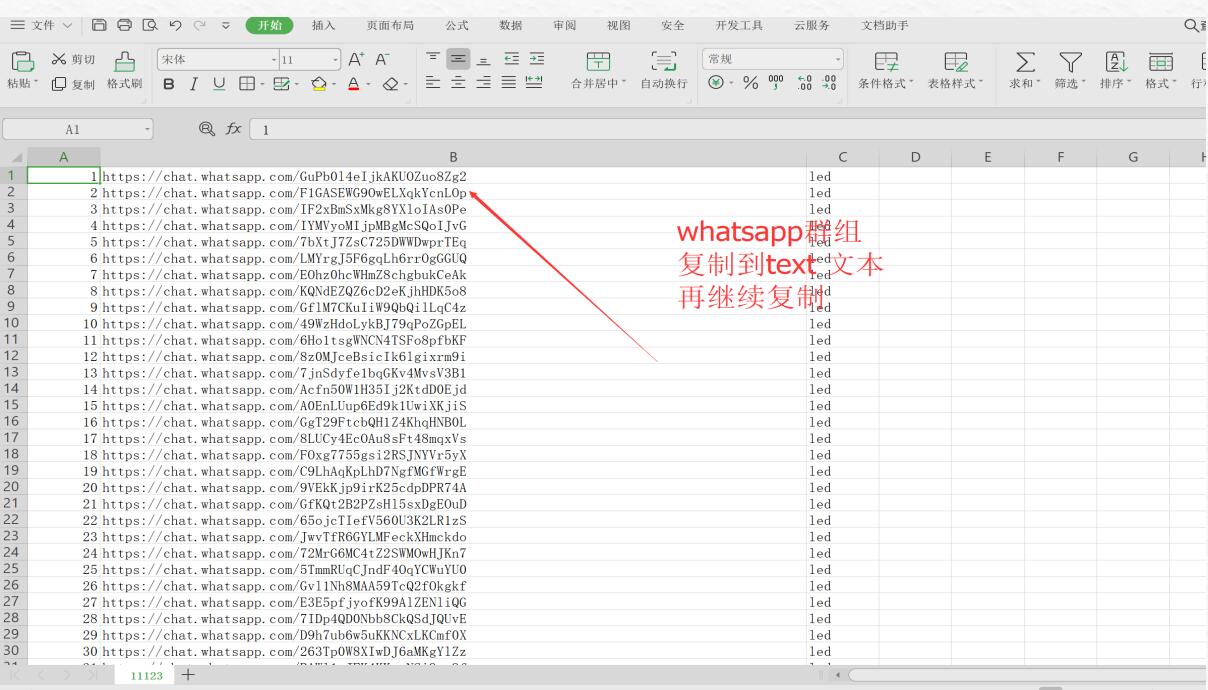Toggle auto wrap text (自动换行)
1208x690 pixels.
pyautogui.click(x=663, y=71)
